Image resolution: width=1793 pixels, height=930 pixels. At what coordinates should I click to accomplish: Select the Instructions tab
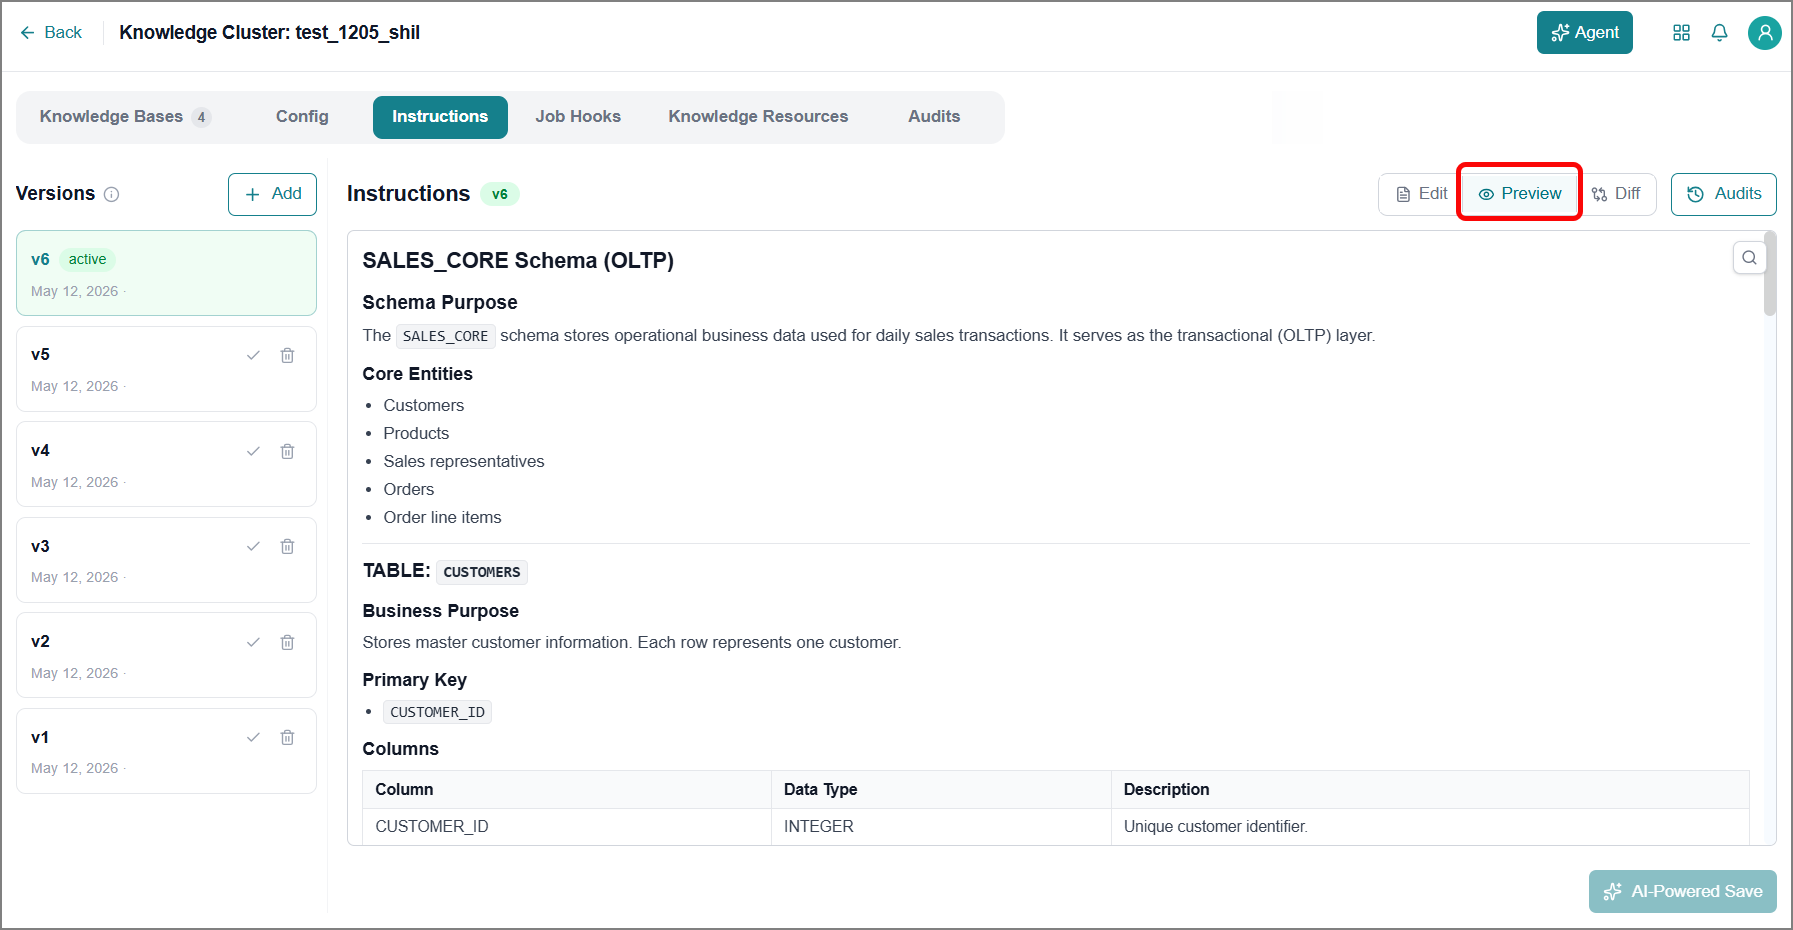click(440, 117)
